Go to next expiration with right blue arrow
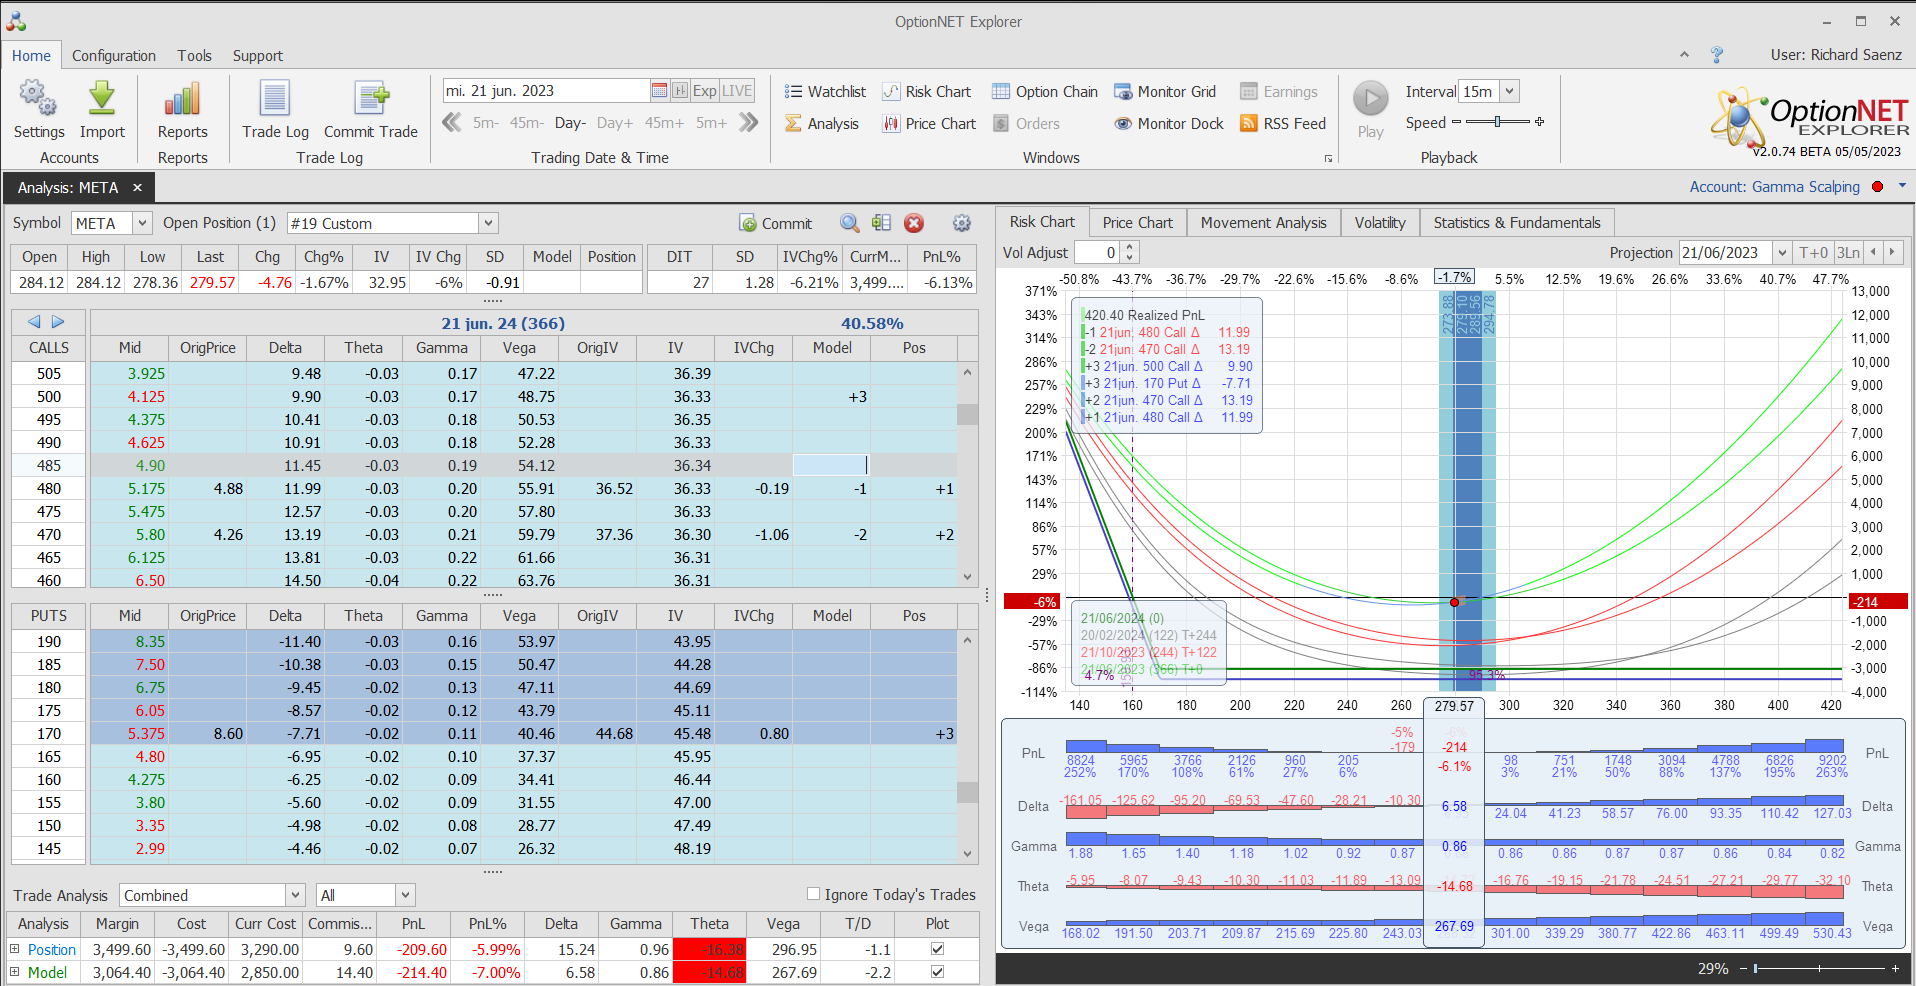1916x986 pixels. [x=58, y=322]
